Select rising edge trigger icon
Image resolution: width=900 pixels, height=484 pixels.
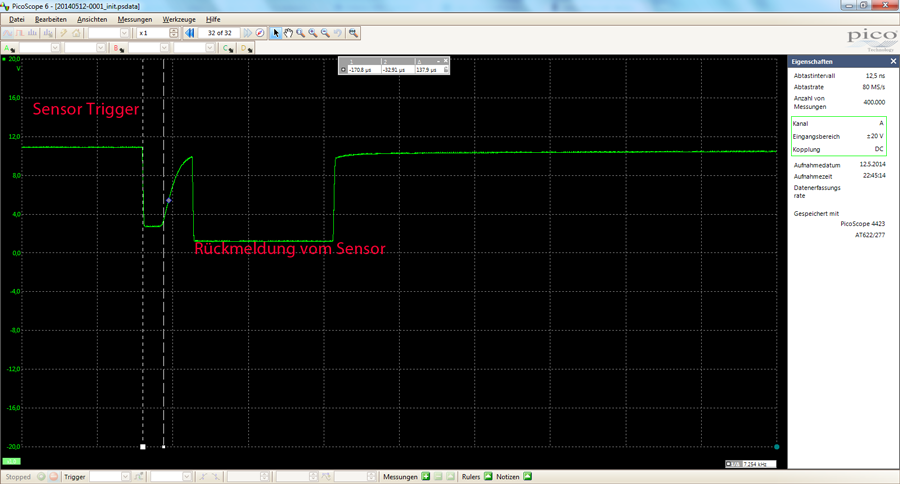pyautogui.click(x=203, y=477)
